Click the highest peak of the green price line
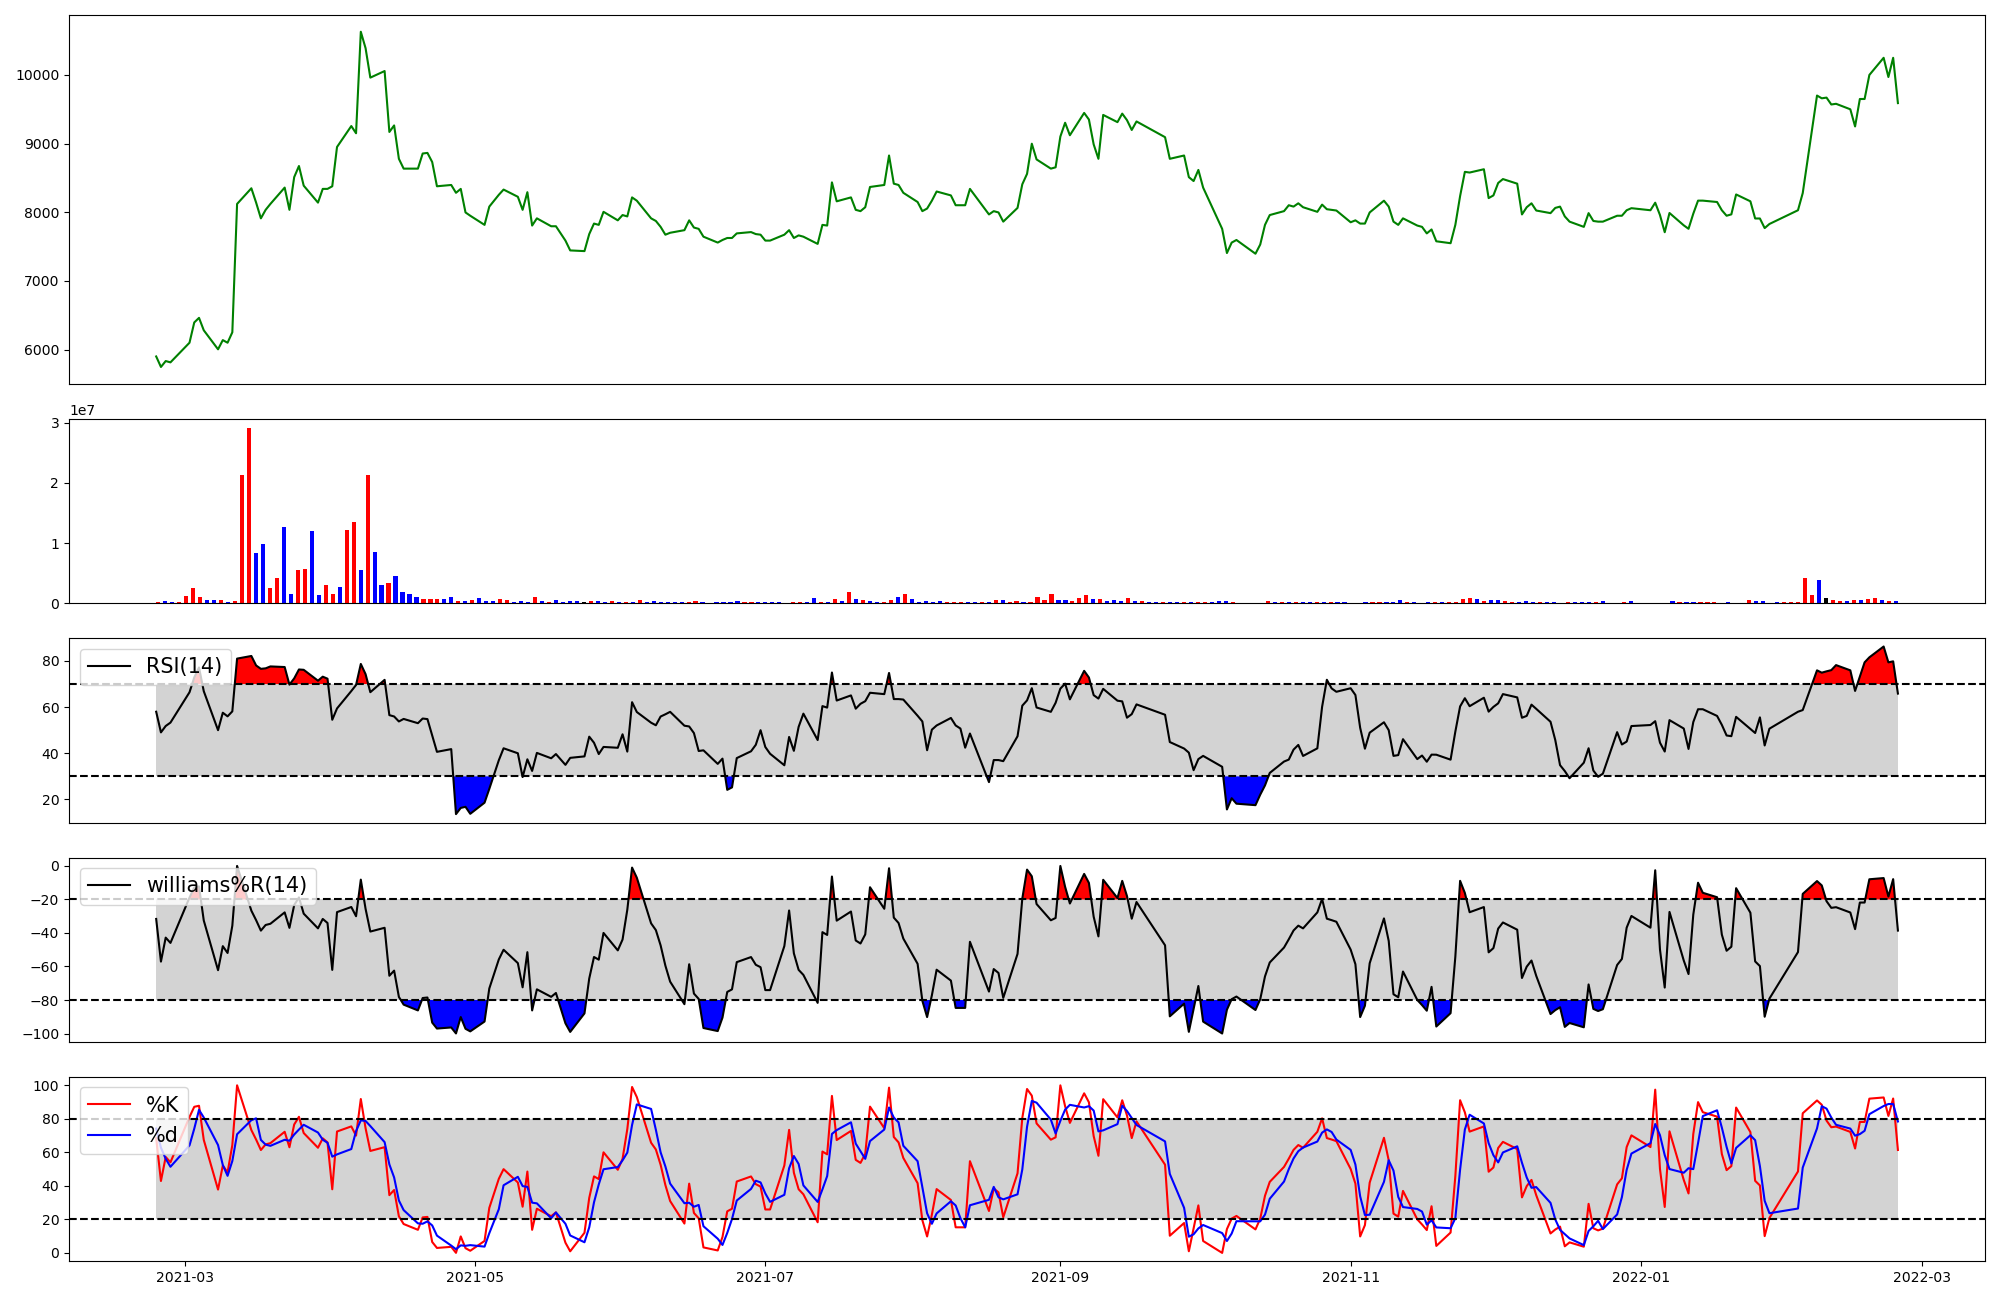Screen dimensions: 2000x1300 pos(361,33)
